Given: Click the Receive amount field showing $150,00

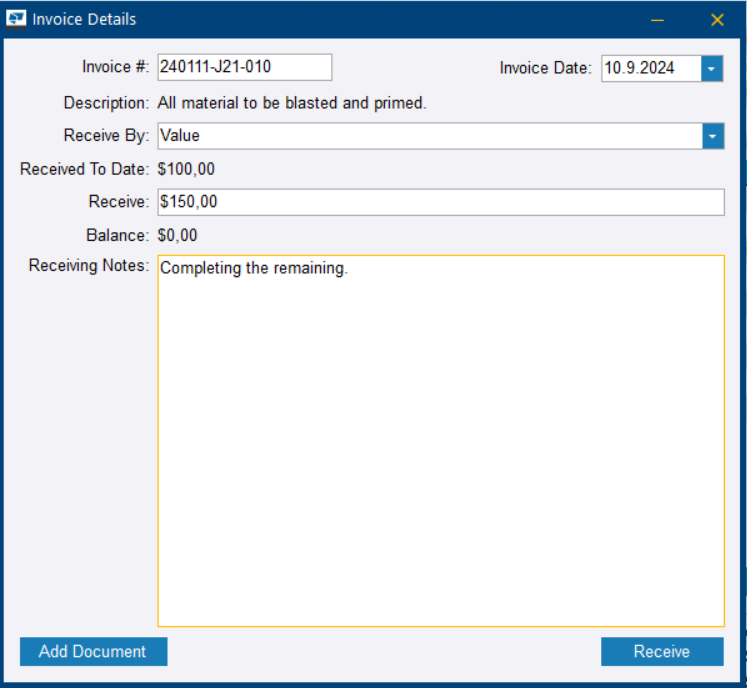Looking at the screenshot, I should point(441,202).
